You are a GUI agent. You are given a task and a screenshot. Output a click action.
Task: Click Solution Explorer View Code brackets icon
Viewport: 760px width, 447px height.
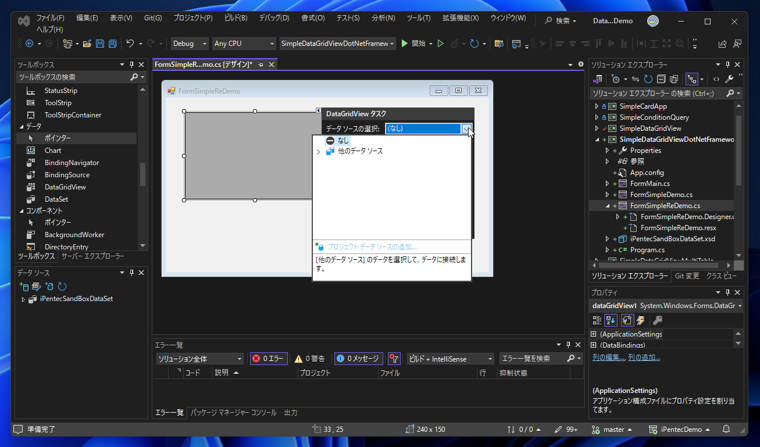[x=716, y=79]
